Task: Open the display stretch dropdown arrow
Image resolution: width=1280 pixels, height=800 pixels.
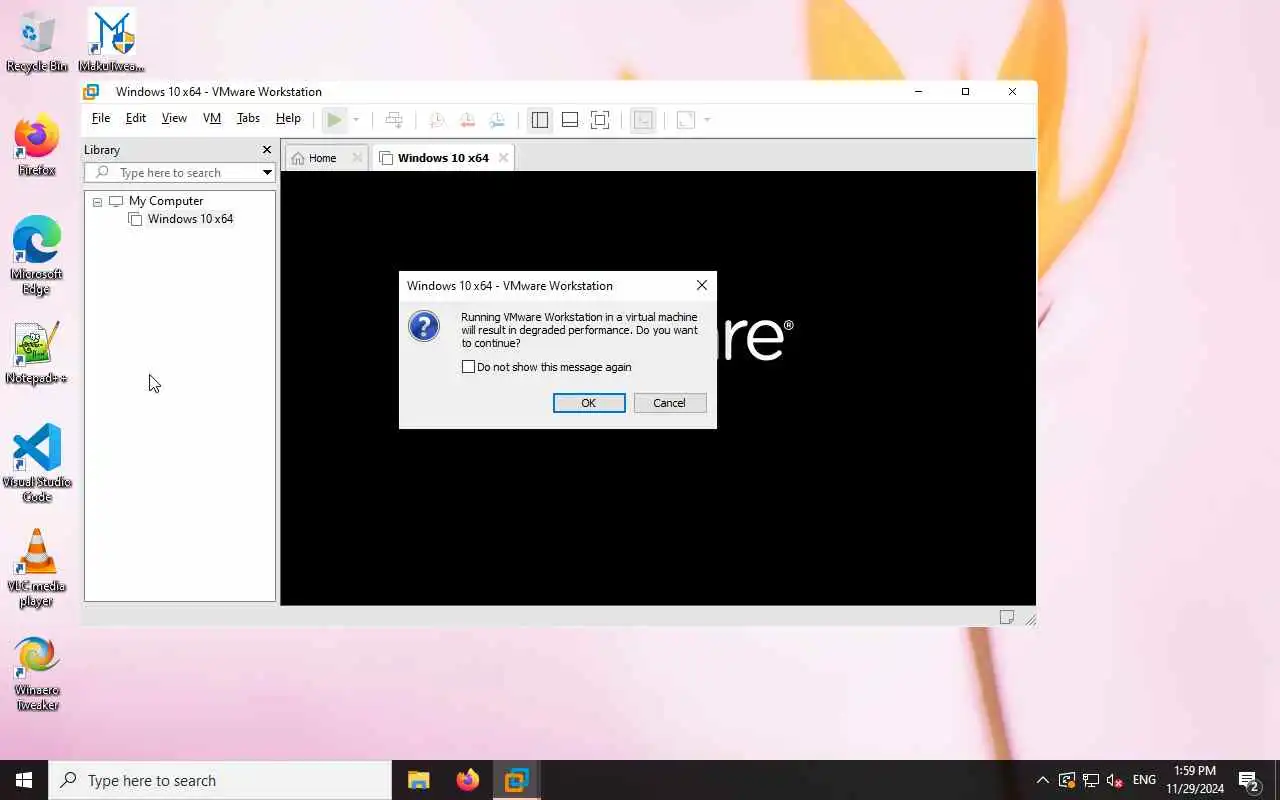Action: tap(707, 120)
